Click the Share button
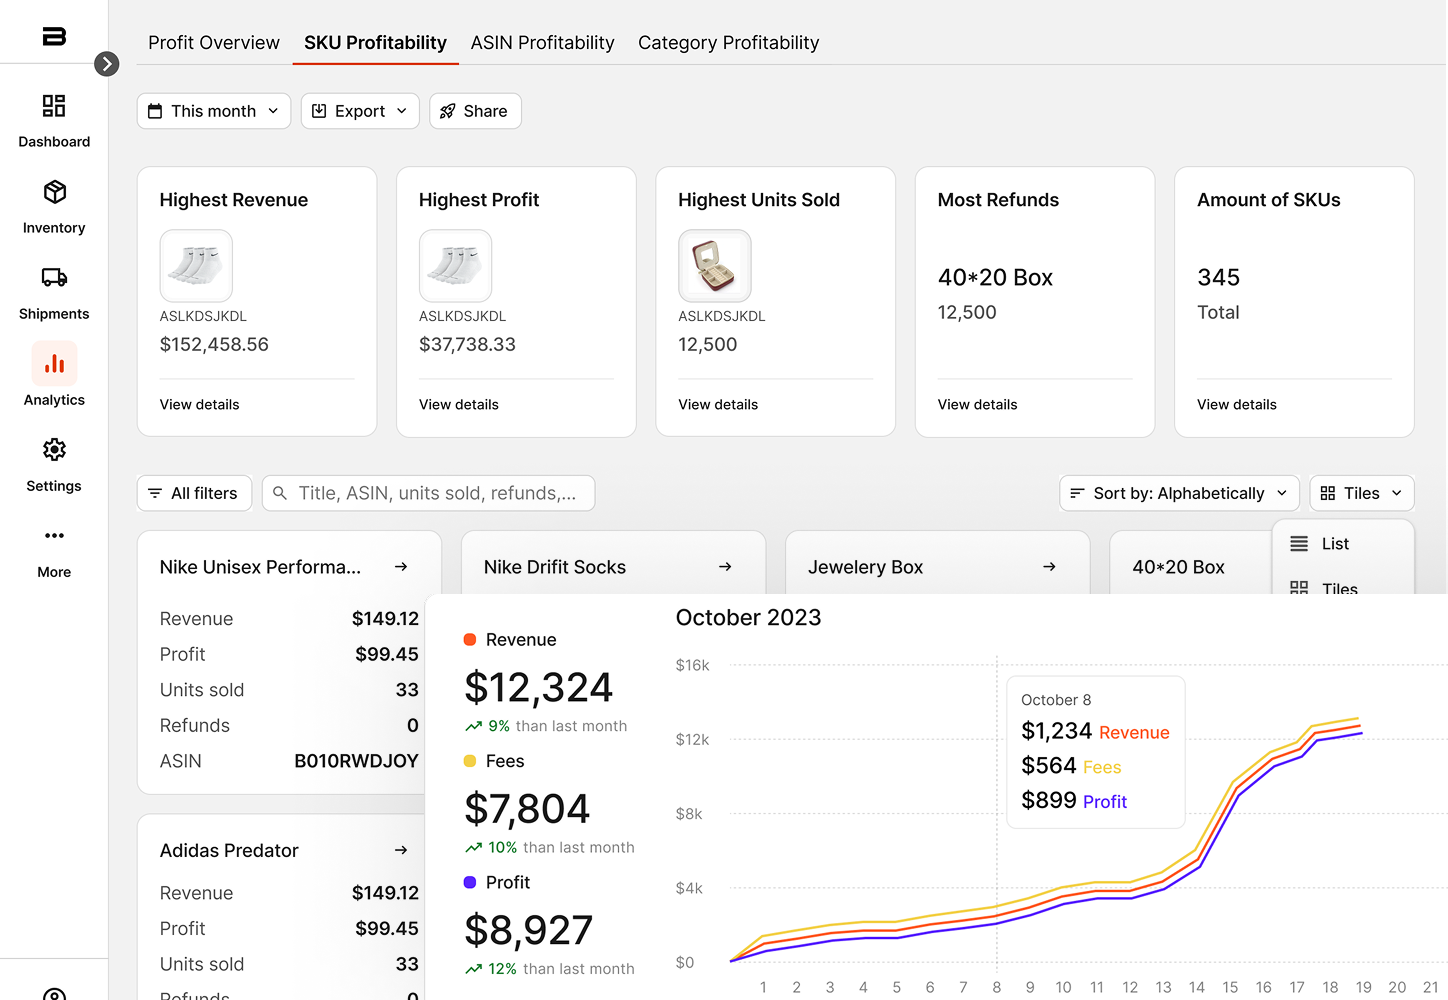The image size is (1448, 1000). (x=475, y=111)
